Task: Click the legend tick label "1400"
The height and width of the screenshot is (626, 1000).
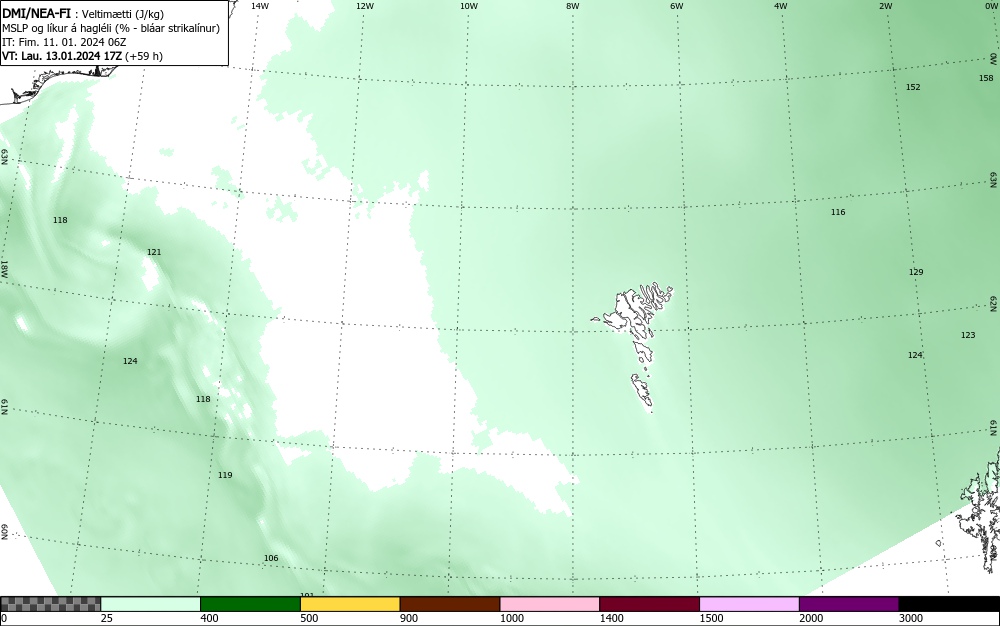Action: click(611, 618)
